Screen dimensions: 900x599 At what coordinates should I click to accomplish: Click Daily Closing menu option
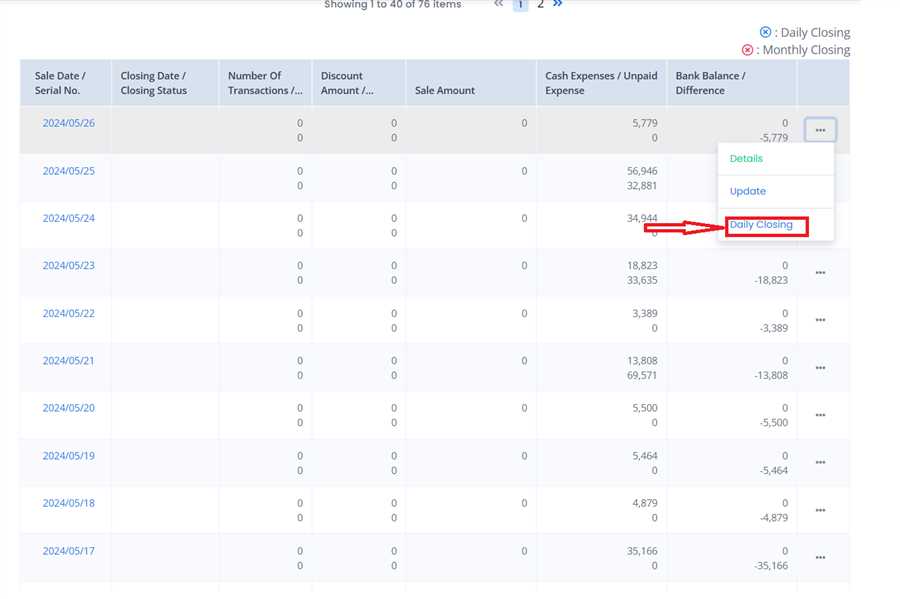click(762, 225)
